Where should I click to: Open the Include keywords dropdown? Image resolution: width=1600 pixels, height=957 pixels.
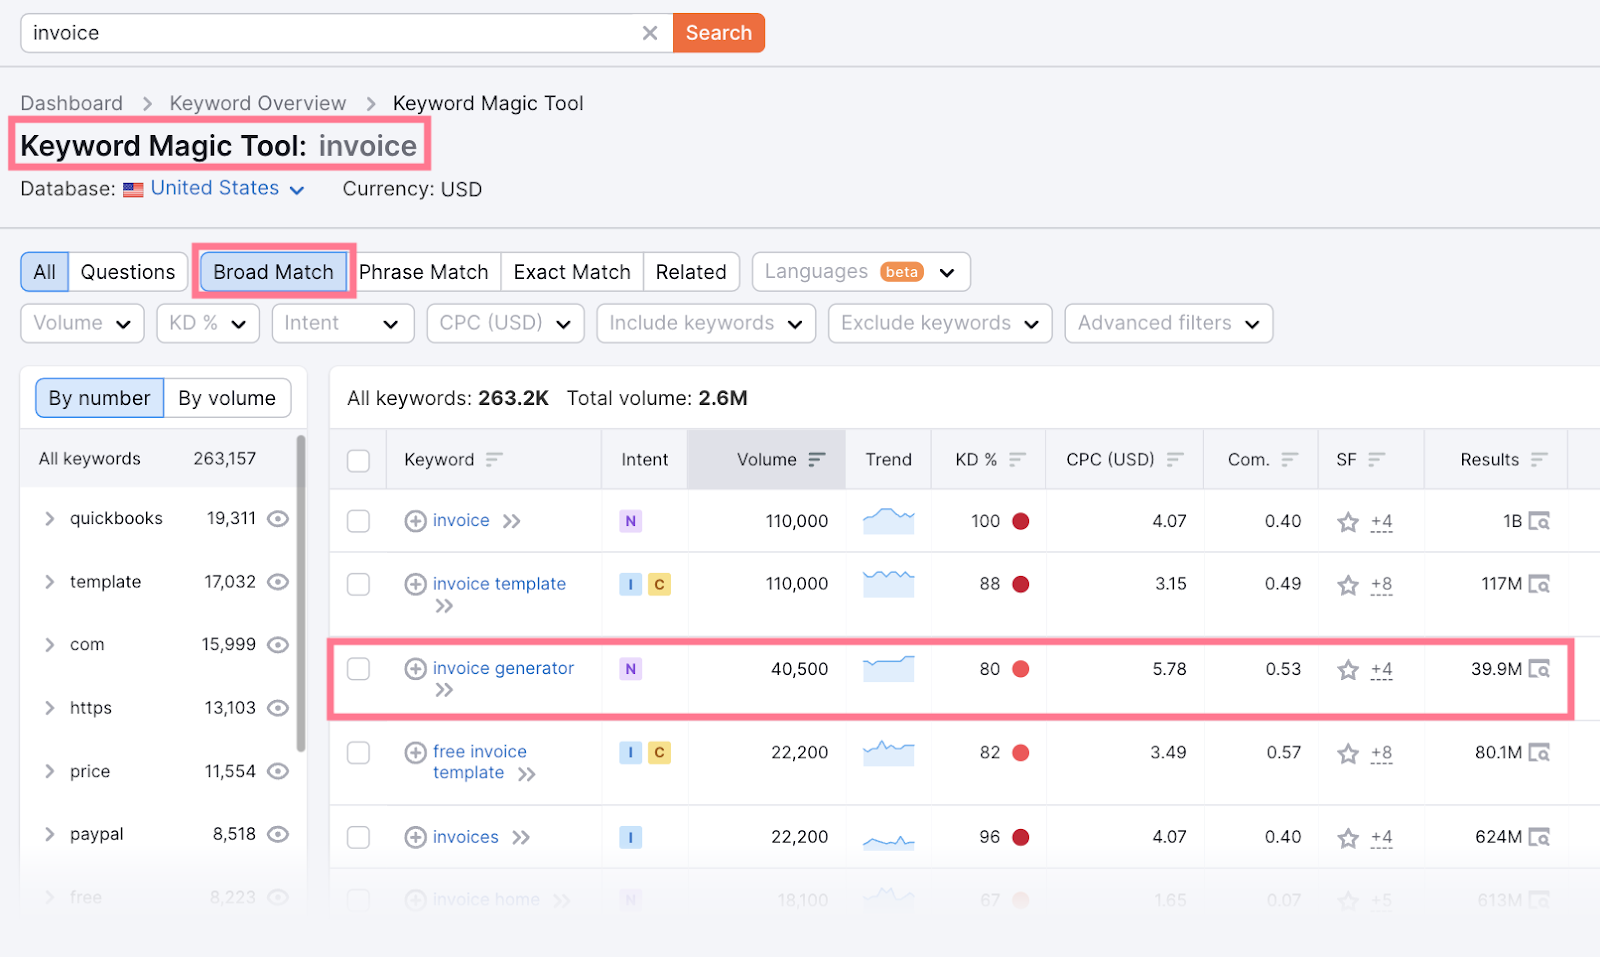[706, 323]
